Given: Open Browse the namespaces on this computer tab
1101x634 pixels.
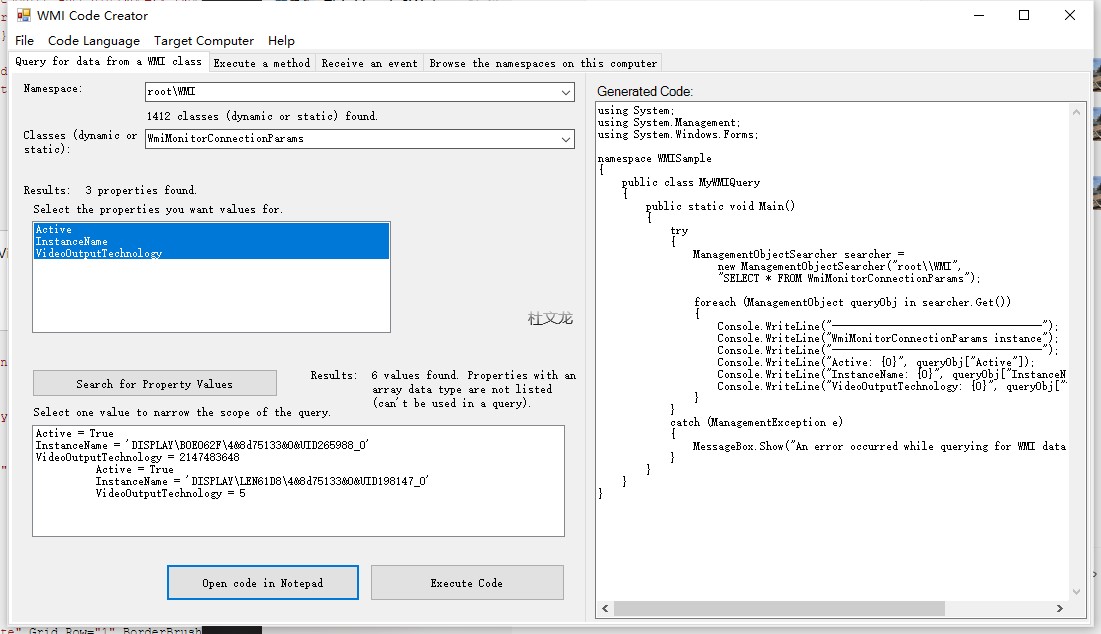Looking at the screenshot, I should click(x=543, y=63).
